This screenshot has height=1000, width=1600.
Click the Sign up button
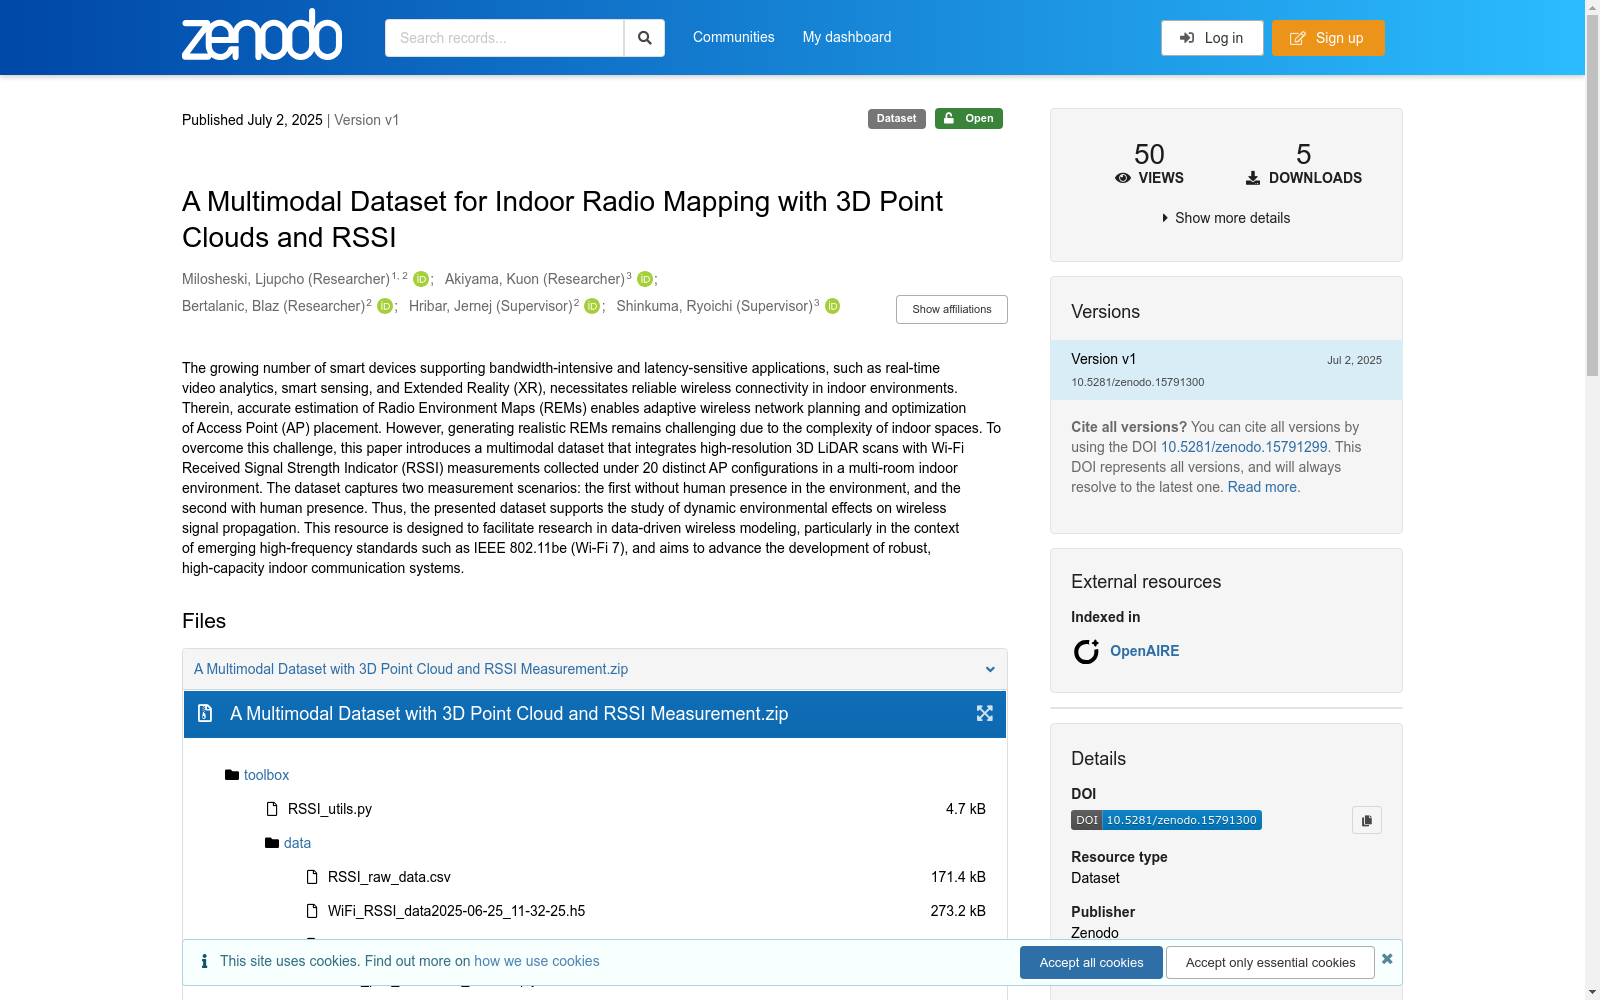pyautogui.click(x=1328, y=38)
